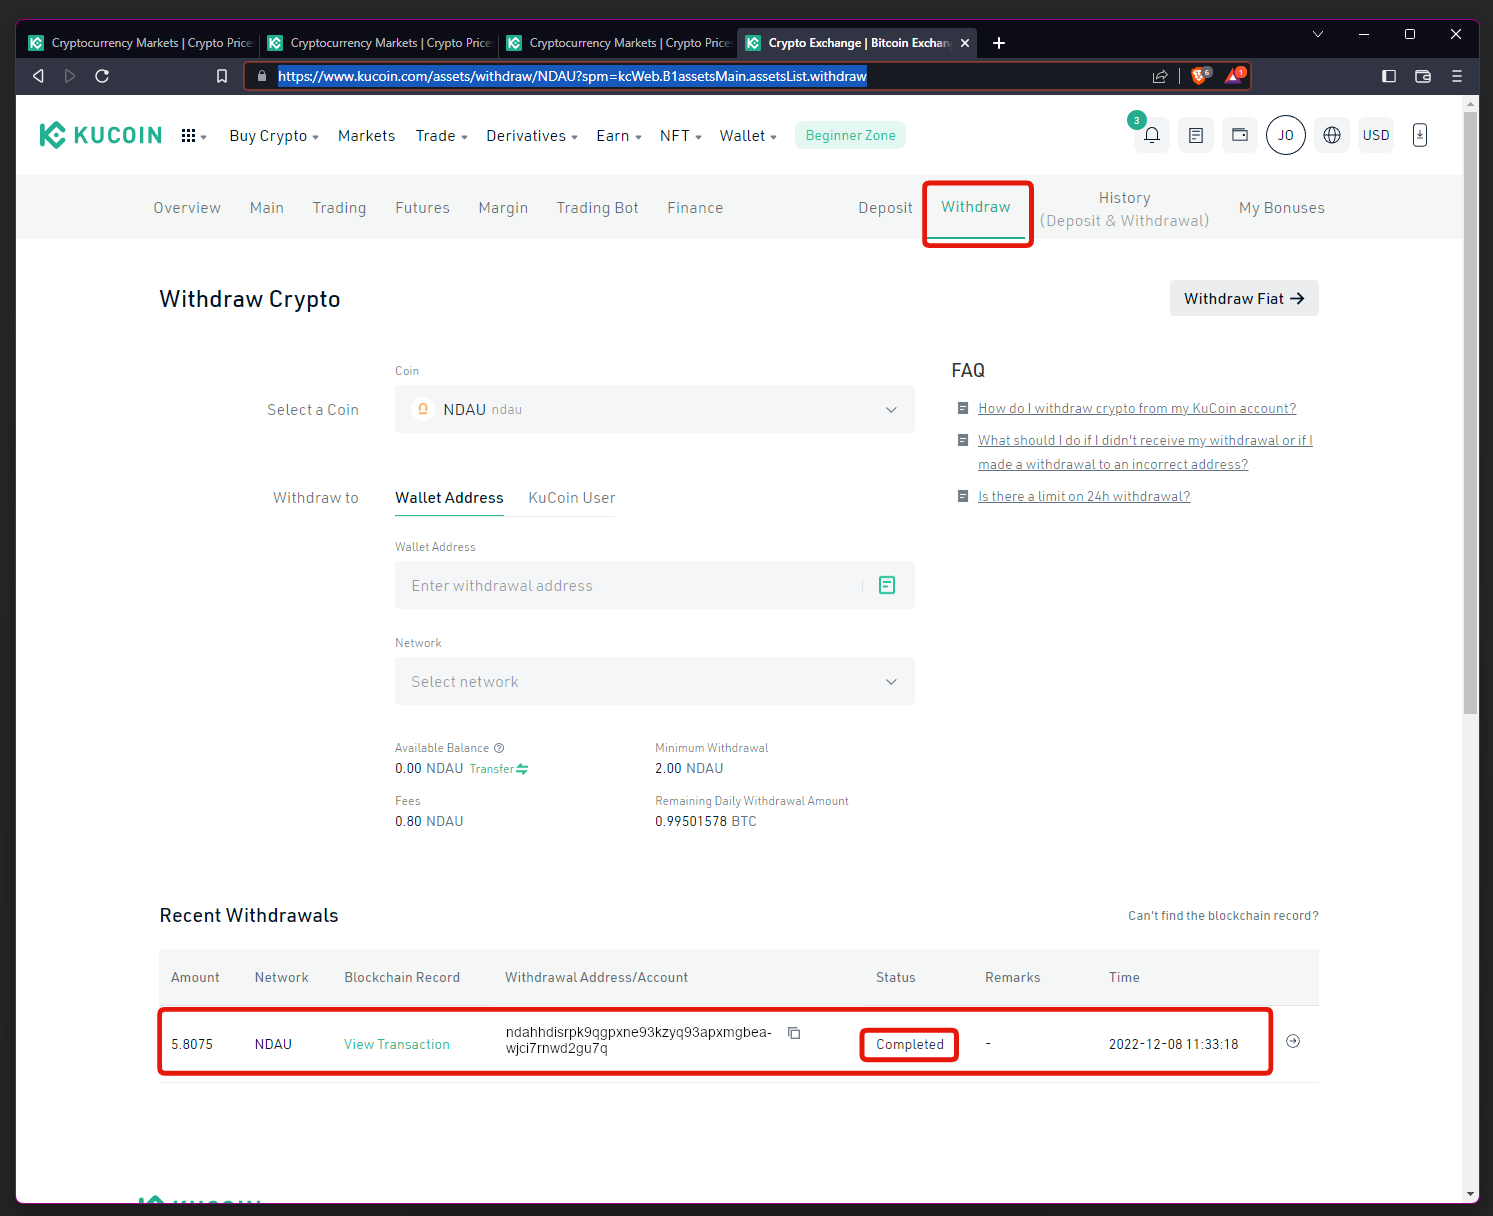Click the Withdraw Fiat button

pyautogui.click(x=1244, y=298)
